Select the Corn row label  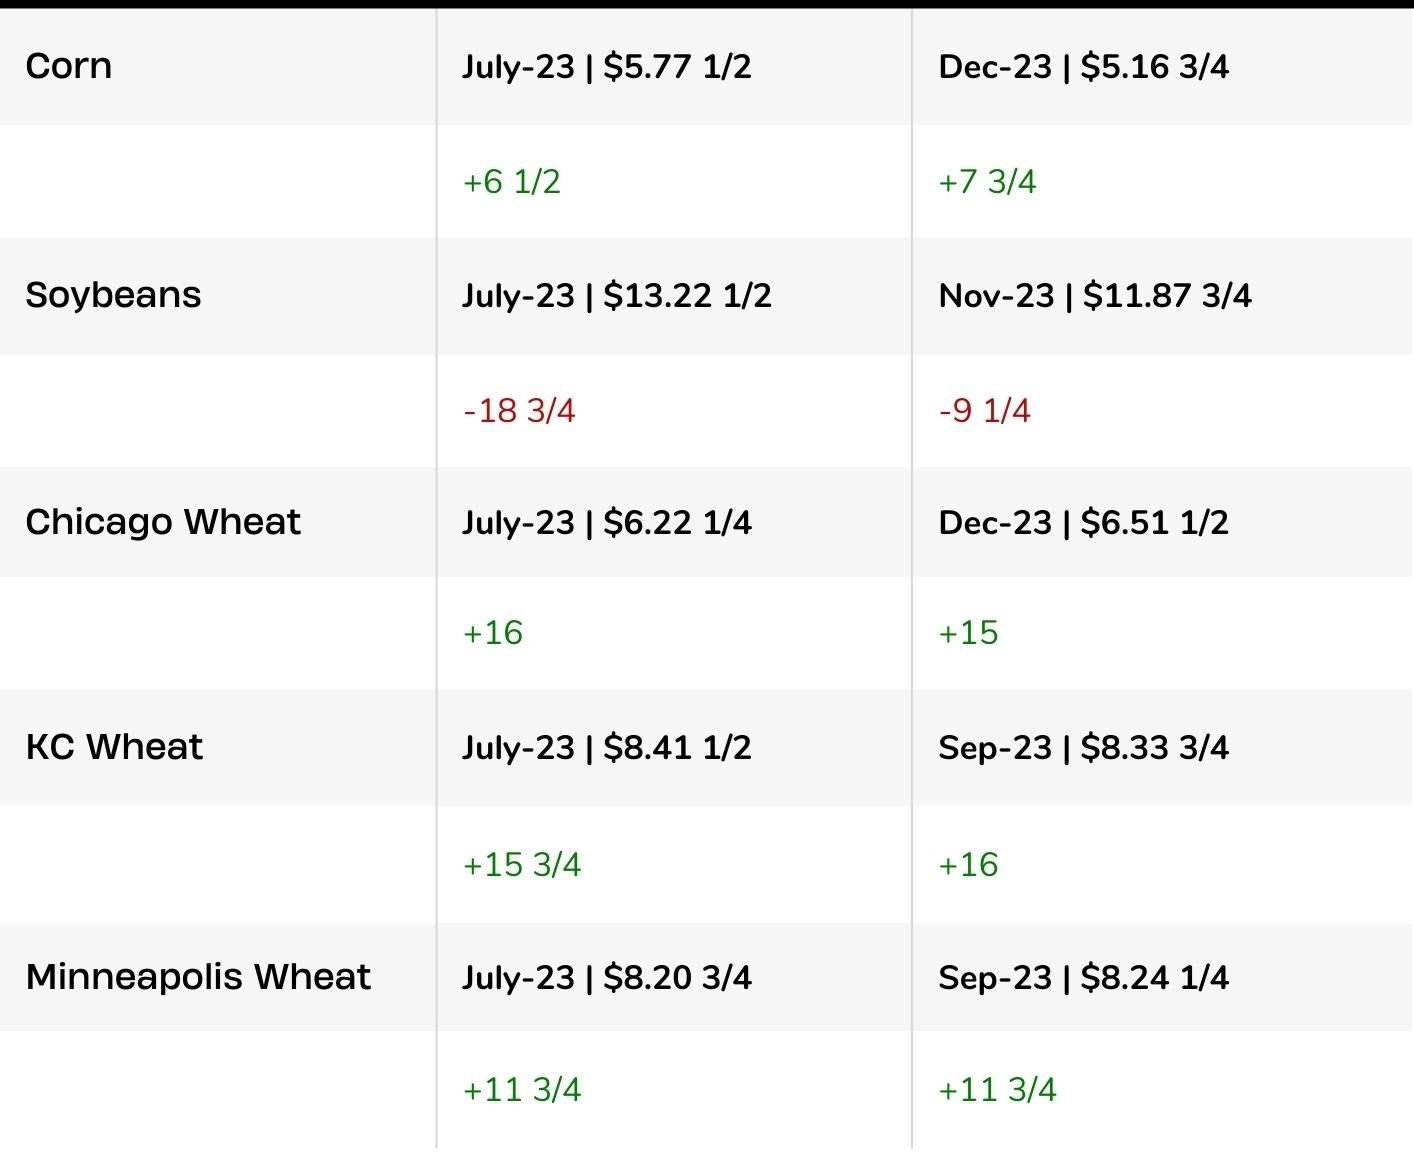coord(68,66)
